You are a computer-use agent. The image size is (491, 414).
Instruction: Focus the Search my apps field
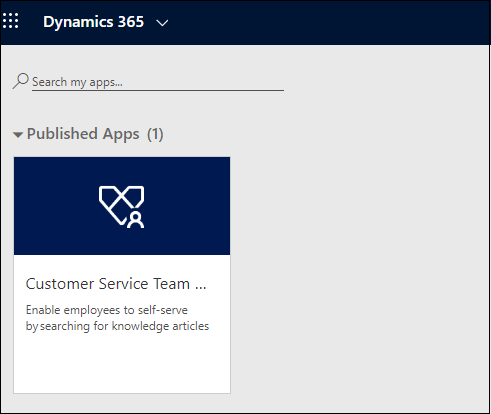click(x=158, y=82)
